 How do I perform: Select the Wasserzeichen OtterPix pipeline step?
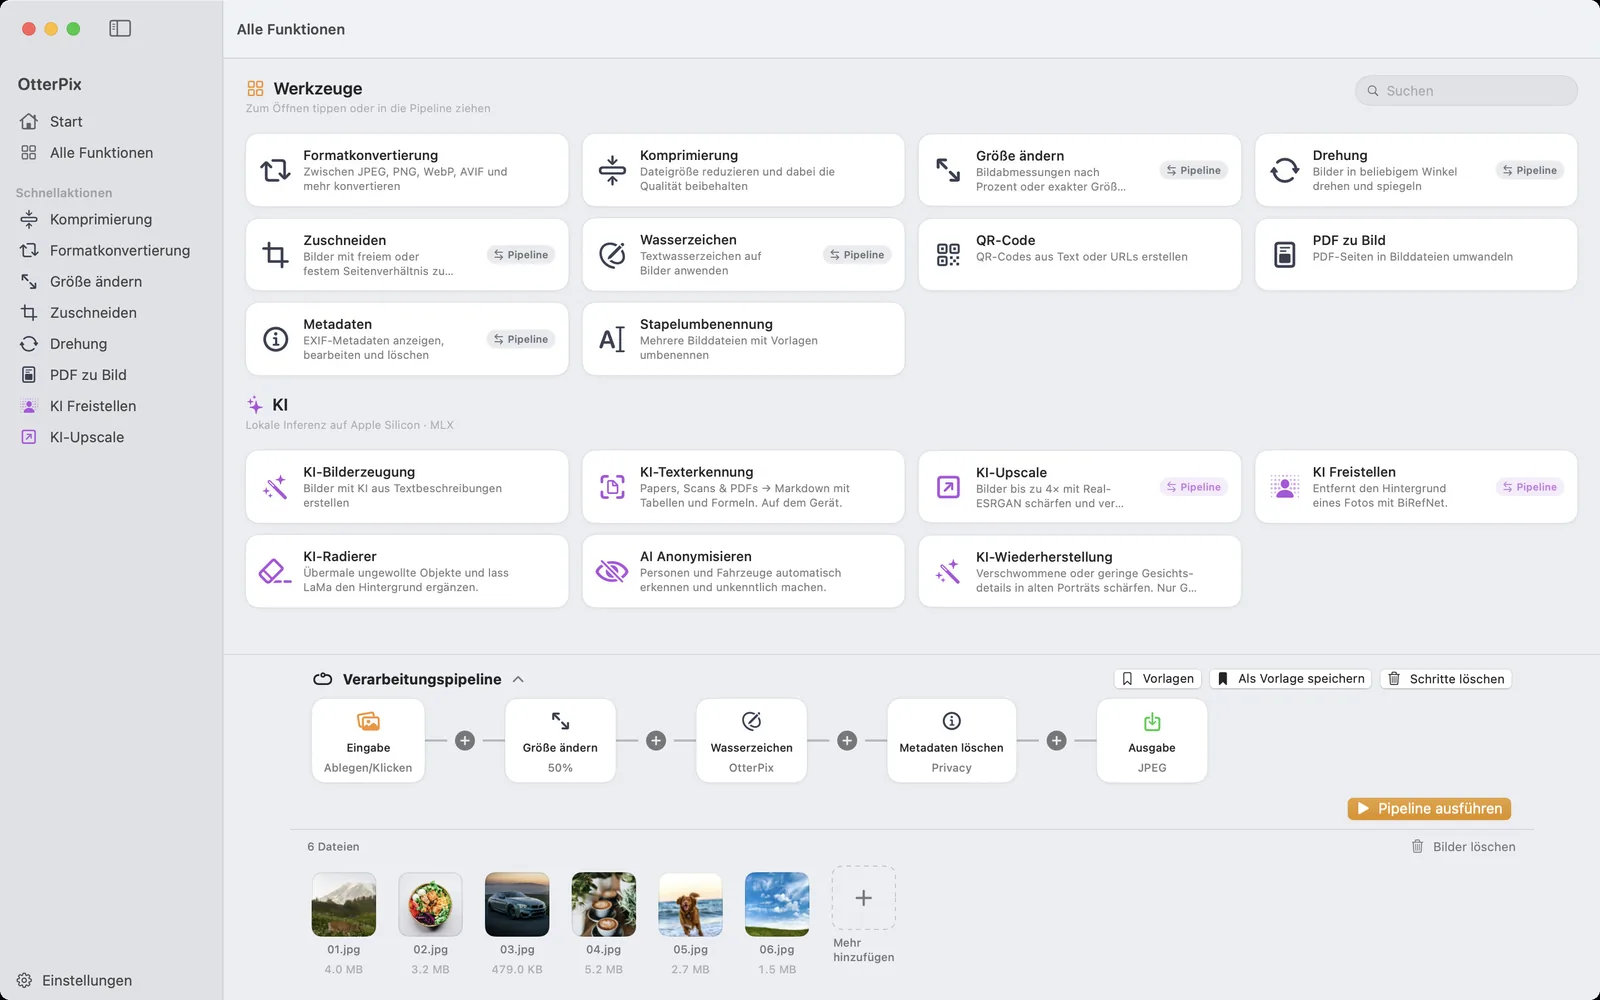coord(751,741)
